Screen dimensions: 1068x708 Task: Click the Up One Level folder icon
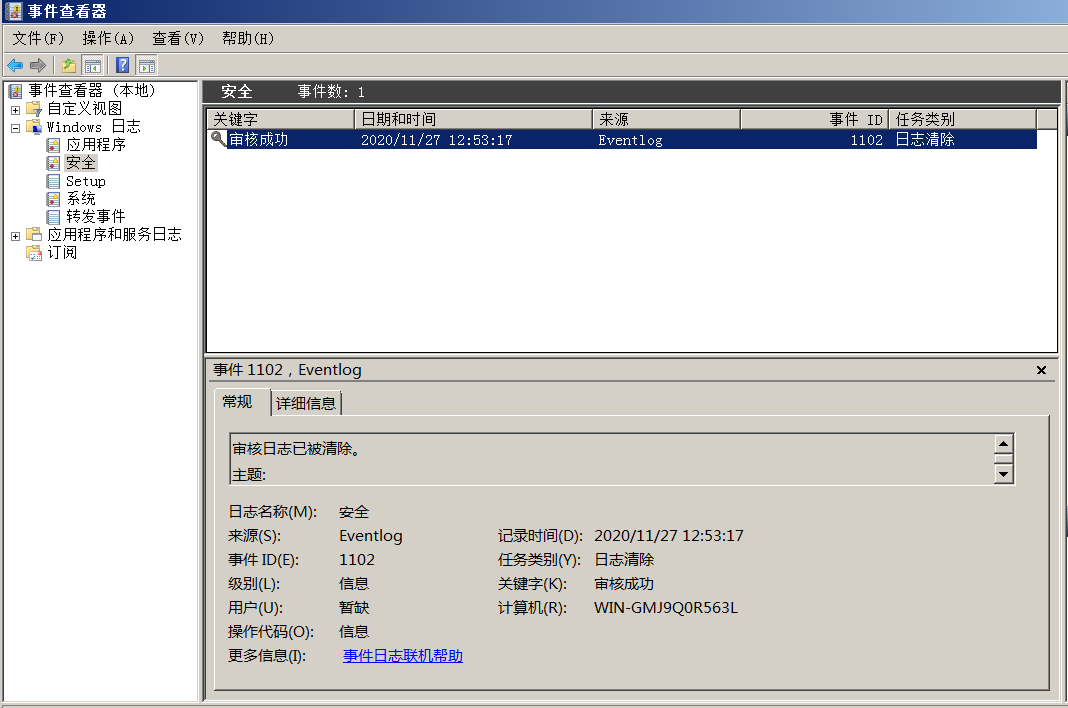[68, 65]
